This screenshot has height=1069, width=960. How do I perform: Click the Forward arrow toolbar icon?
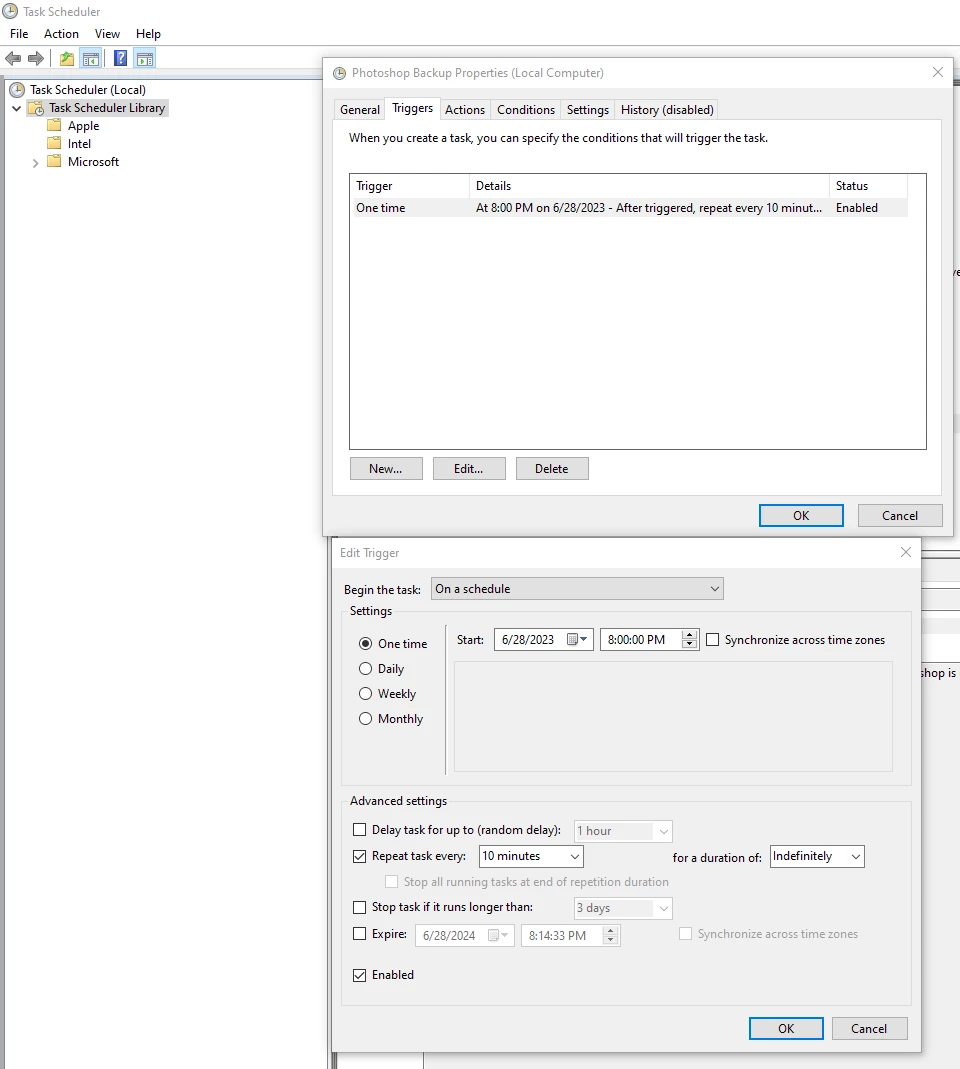tap(35, 59)
